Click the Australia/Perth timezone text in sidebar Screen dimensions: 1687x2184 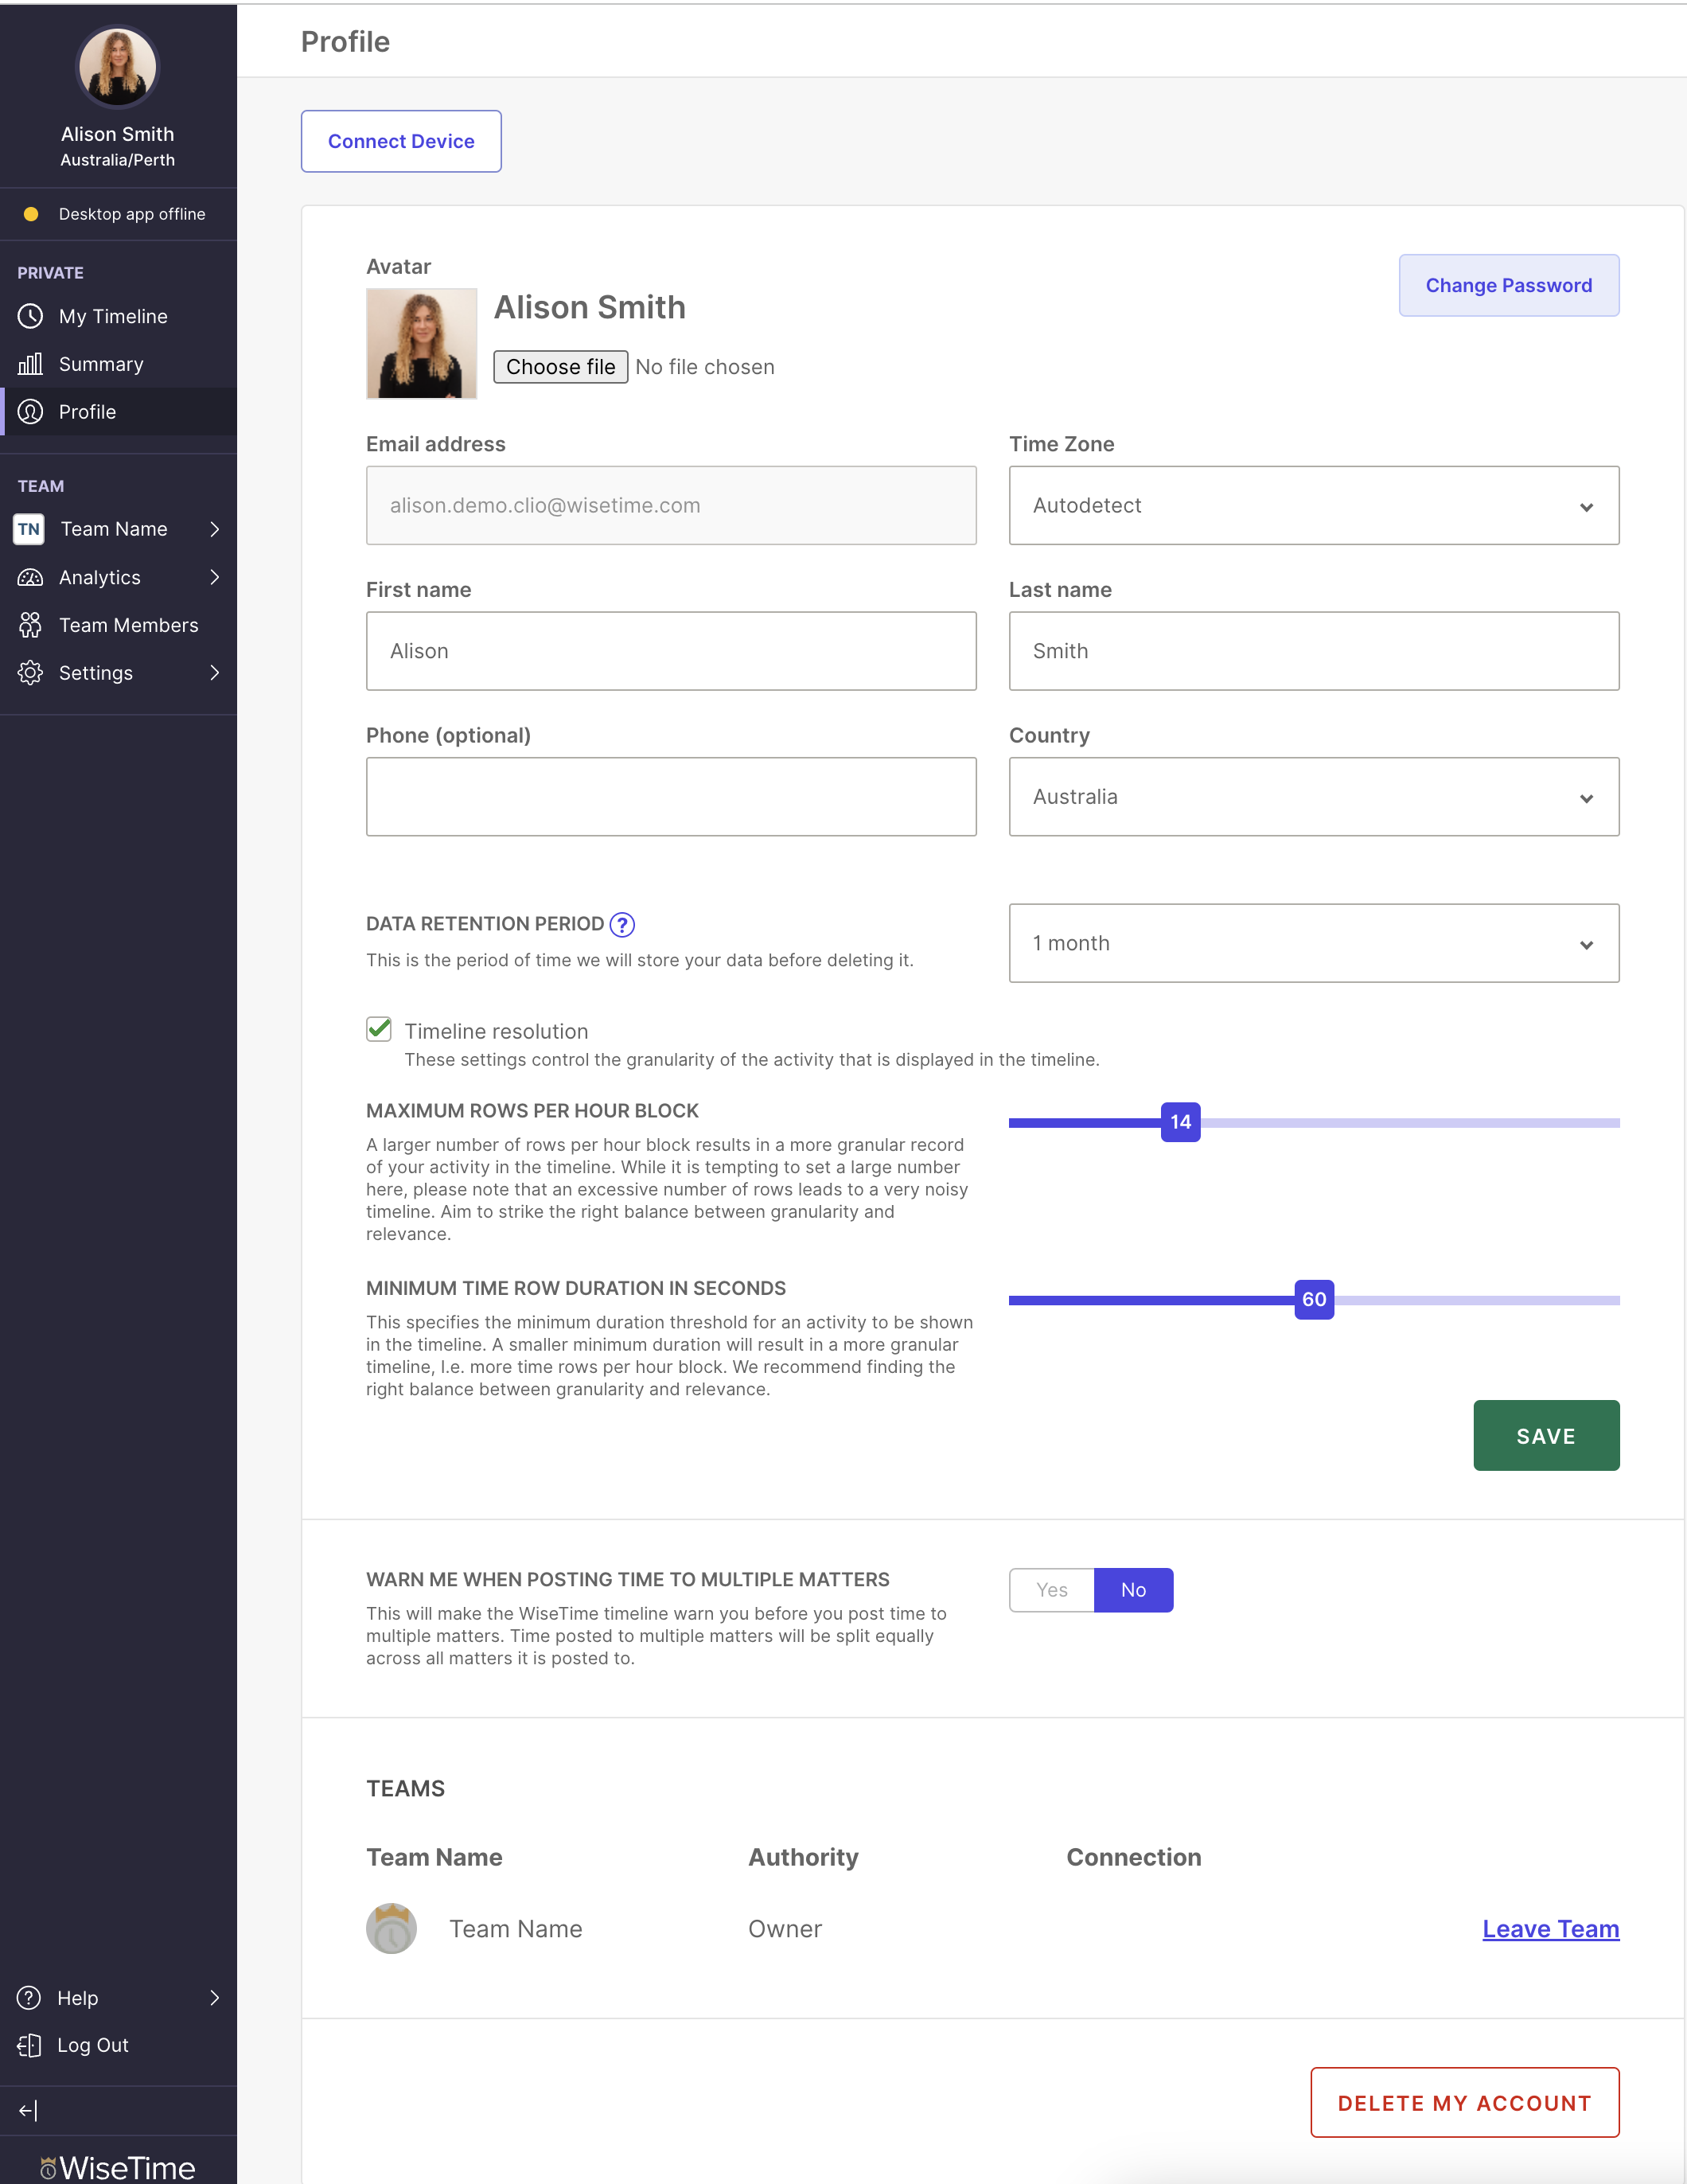(x=118, y=160)
